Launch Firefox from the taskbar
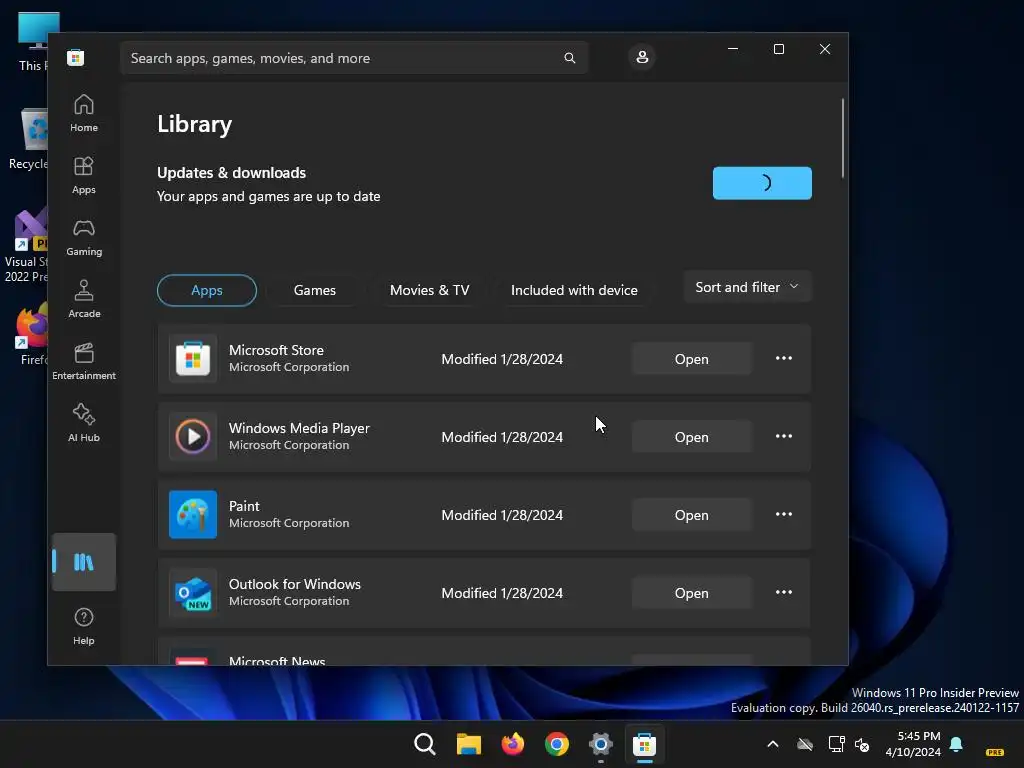The width and height of the screenshot is (1024, 768). click(x=513, y=744)
